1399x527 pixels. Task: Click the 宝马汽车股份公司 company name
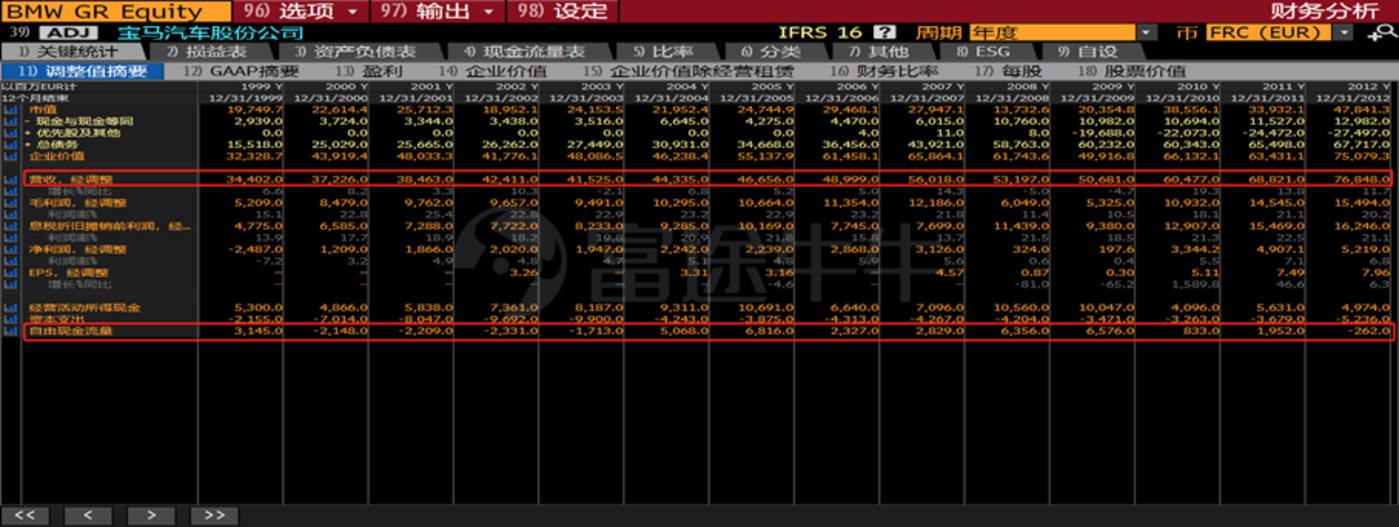[210, 33]
